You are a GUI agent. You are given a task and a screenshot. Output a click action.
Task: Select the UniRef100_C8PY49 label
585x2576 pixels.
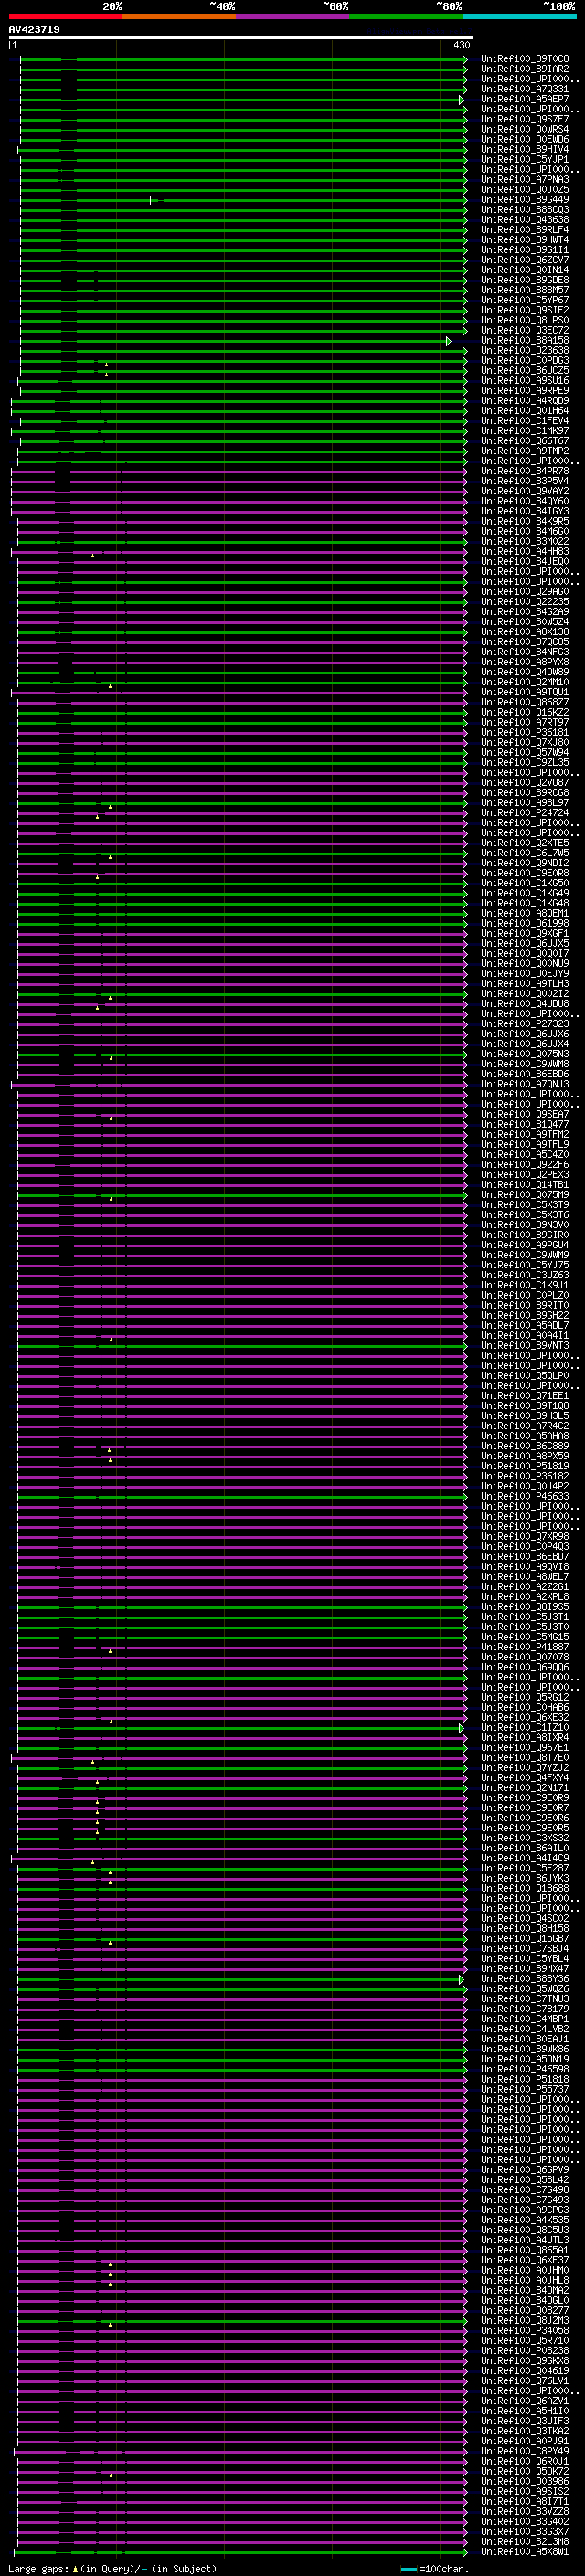tap(525, 2451)
